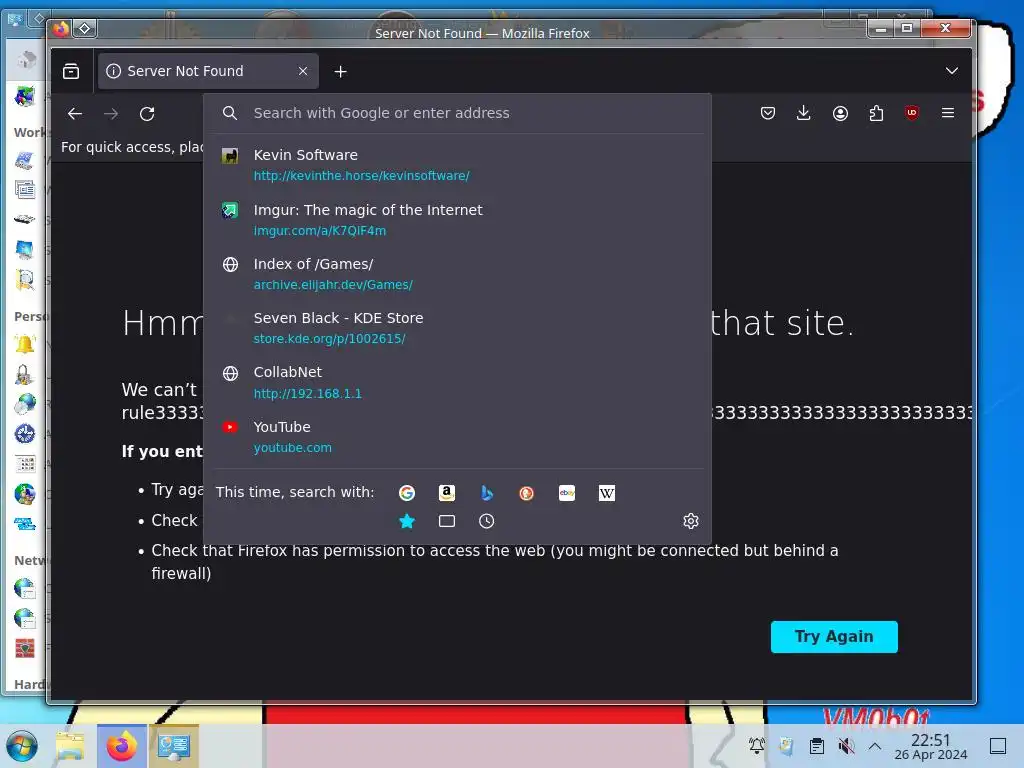1024x768 pixels.
Task: Save page to Pocket
Action: [768, 113]
